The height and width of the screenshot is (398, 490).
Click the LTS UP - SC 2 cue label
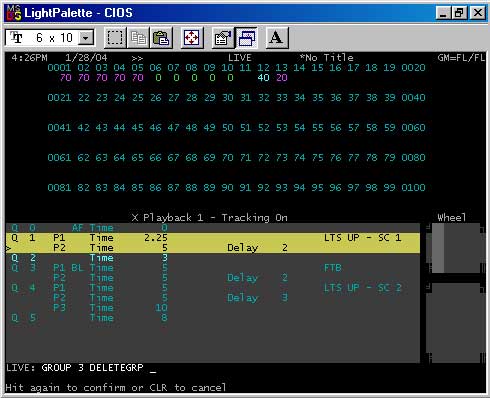(362, 288)
